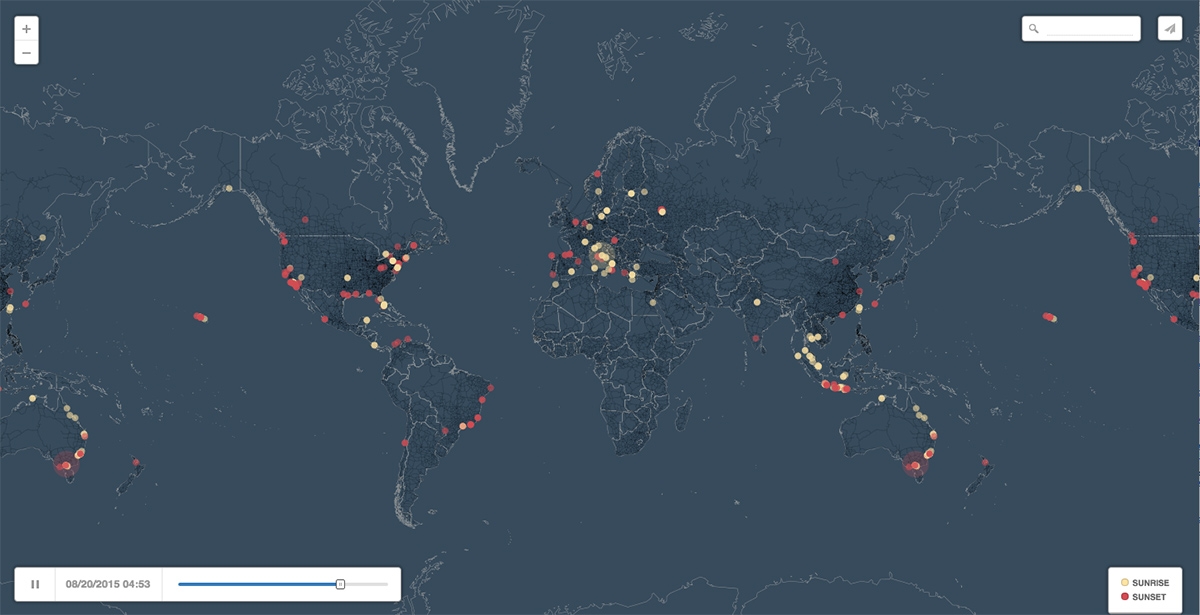1200x615 pixels.
Task: Select the sunset marker on Chile's coast
Action: (405, 442)
